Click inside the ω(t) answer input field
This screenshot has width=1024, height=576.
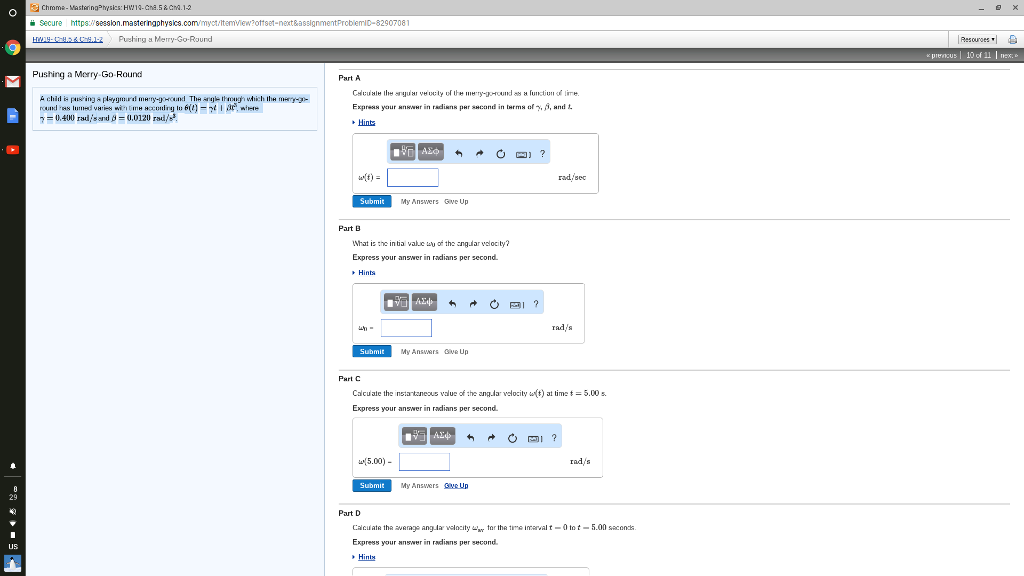click(412, 177)
